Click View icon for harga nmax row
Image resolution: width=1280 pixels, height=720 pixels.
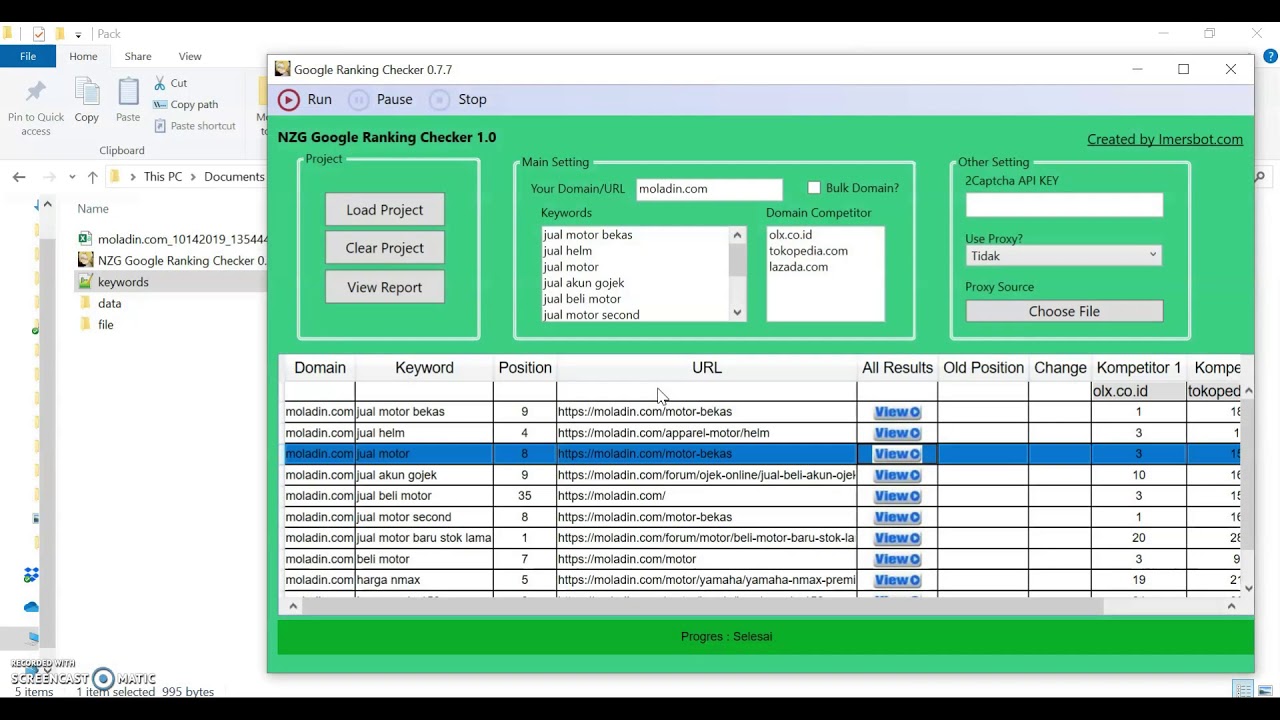[x=897, y=580]
